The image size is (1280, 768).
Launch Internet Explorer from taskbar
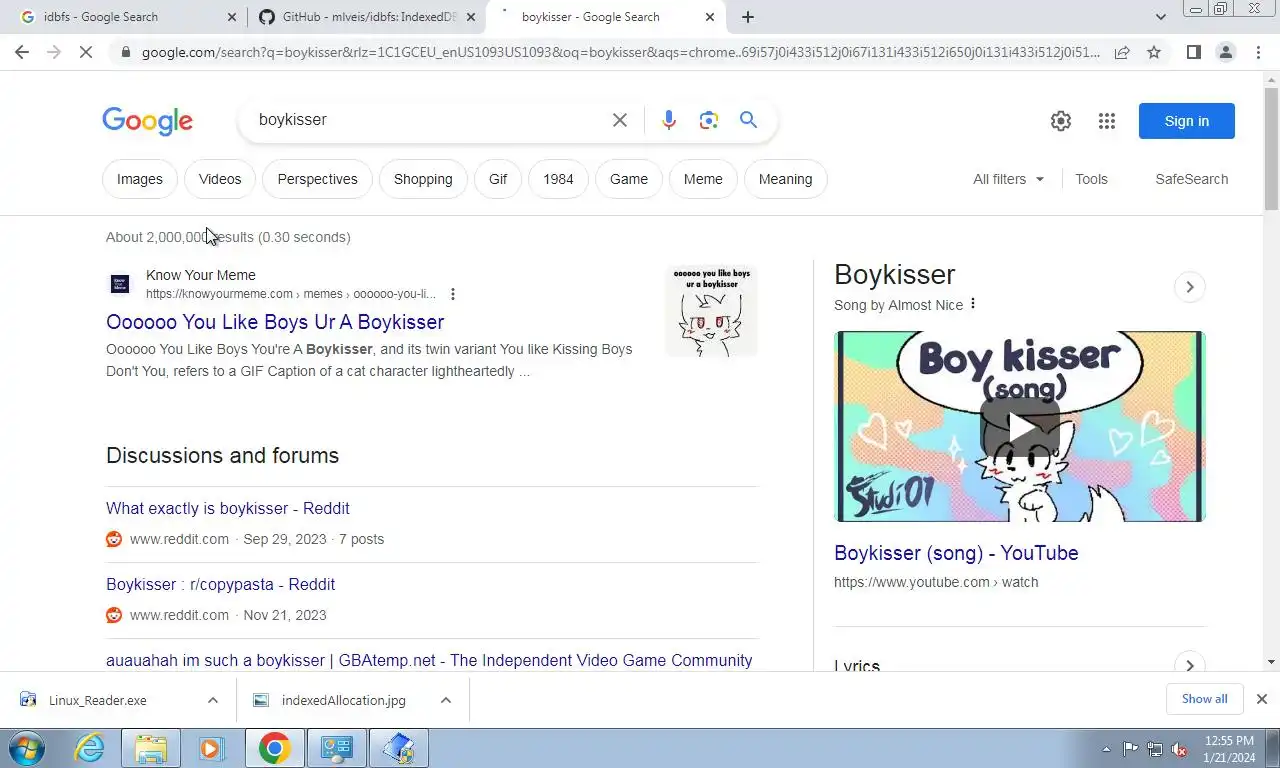point(89,748)
